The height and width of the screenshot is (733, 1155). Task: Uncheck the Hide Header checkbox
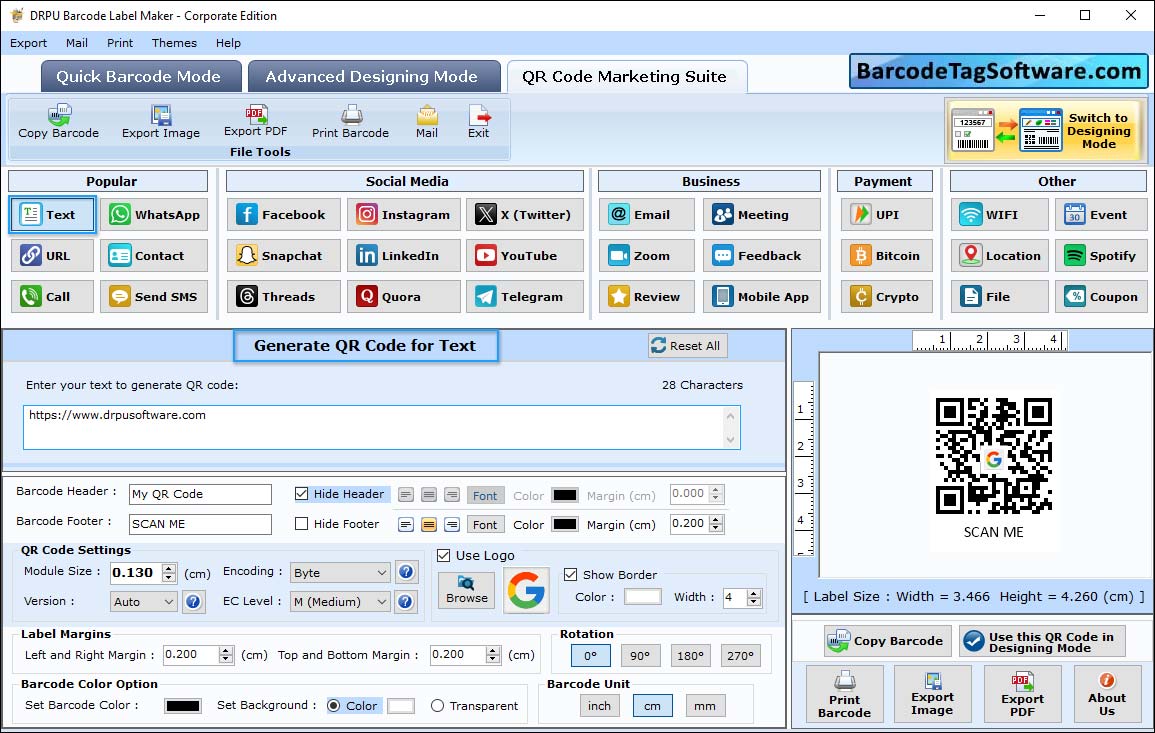click(x=301, y=494)
